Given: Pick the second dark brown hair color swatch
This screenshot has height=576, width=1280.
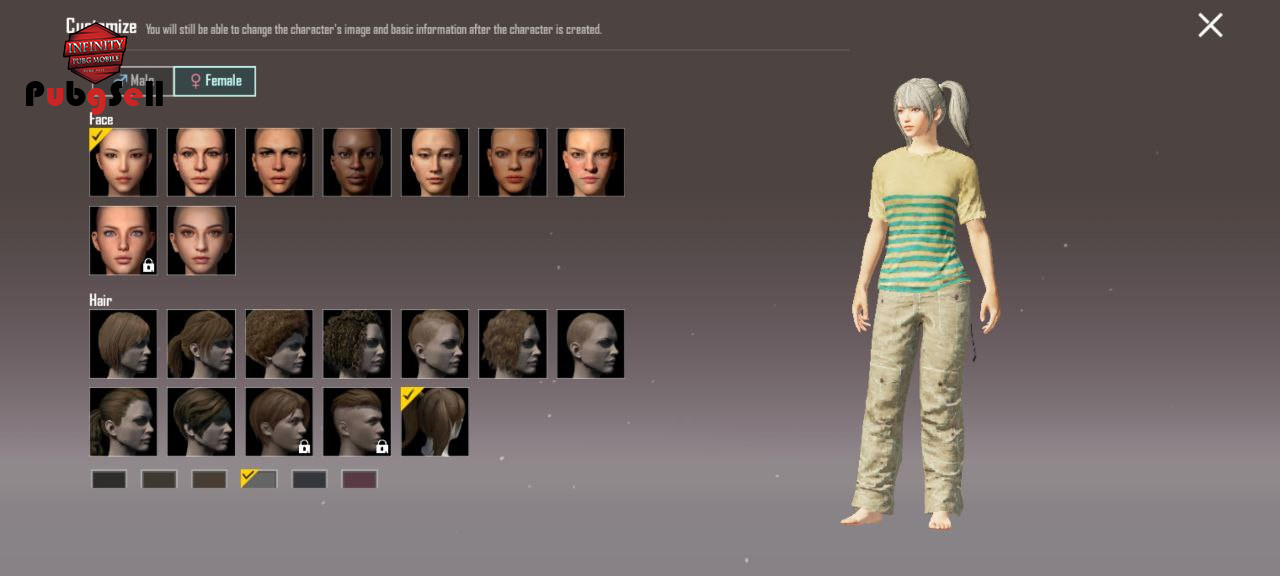Looking at the screenshot, I should tap(159, 480).
